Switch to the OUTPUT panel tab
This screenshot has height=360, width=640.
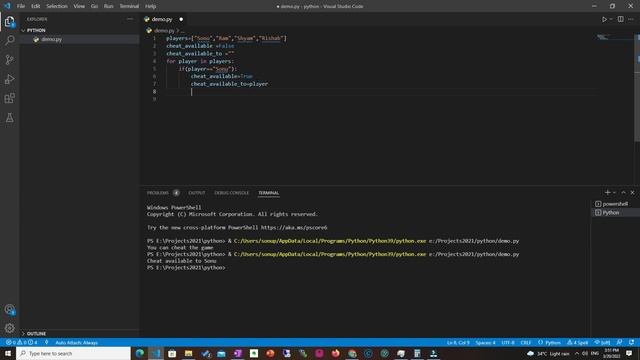coord(197,193)
